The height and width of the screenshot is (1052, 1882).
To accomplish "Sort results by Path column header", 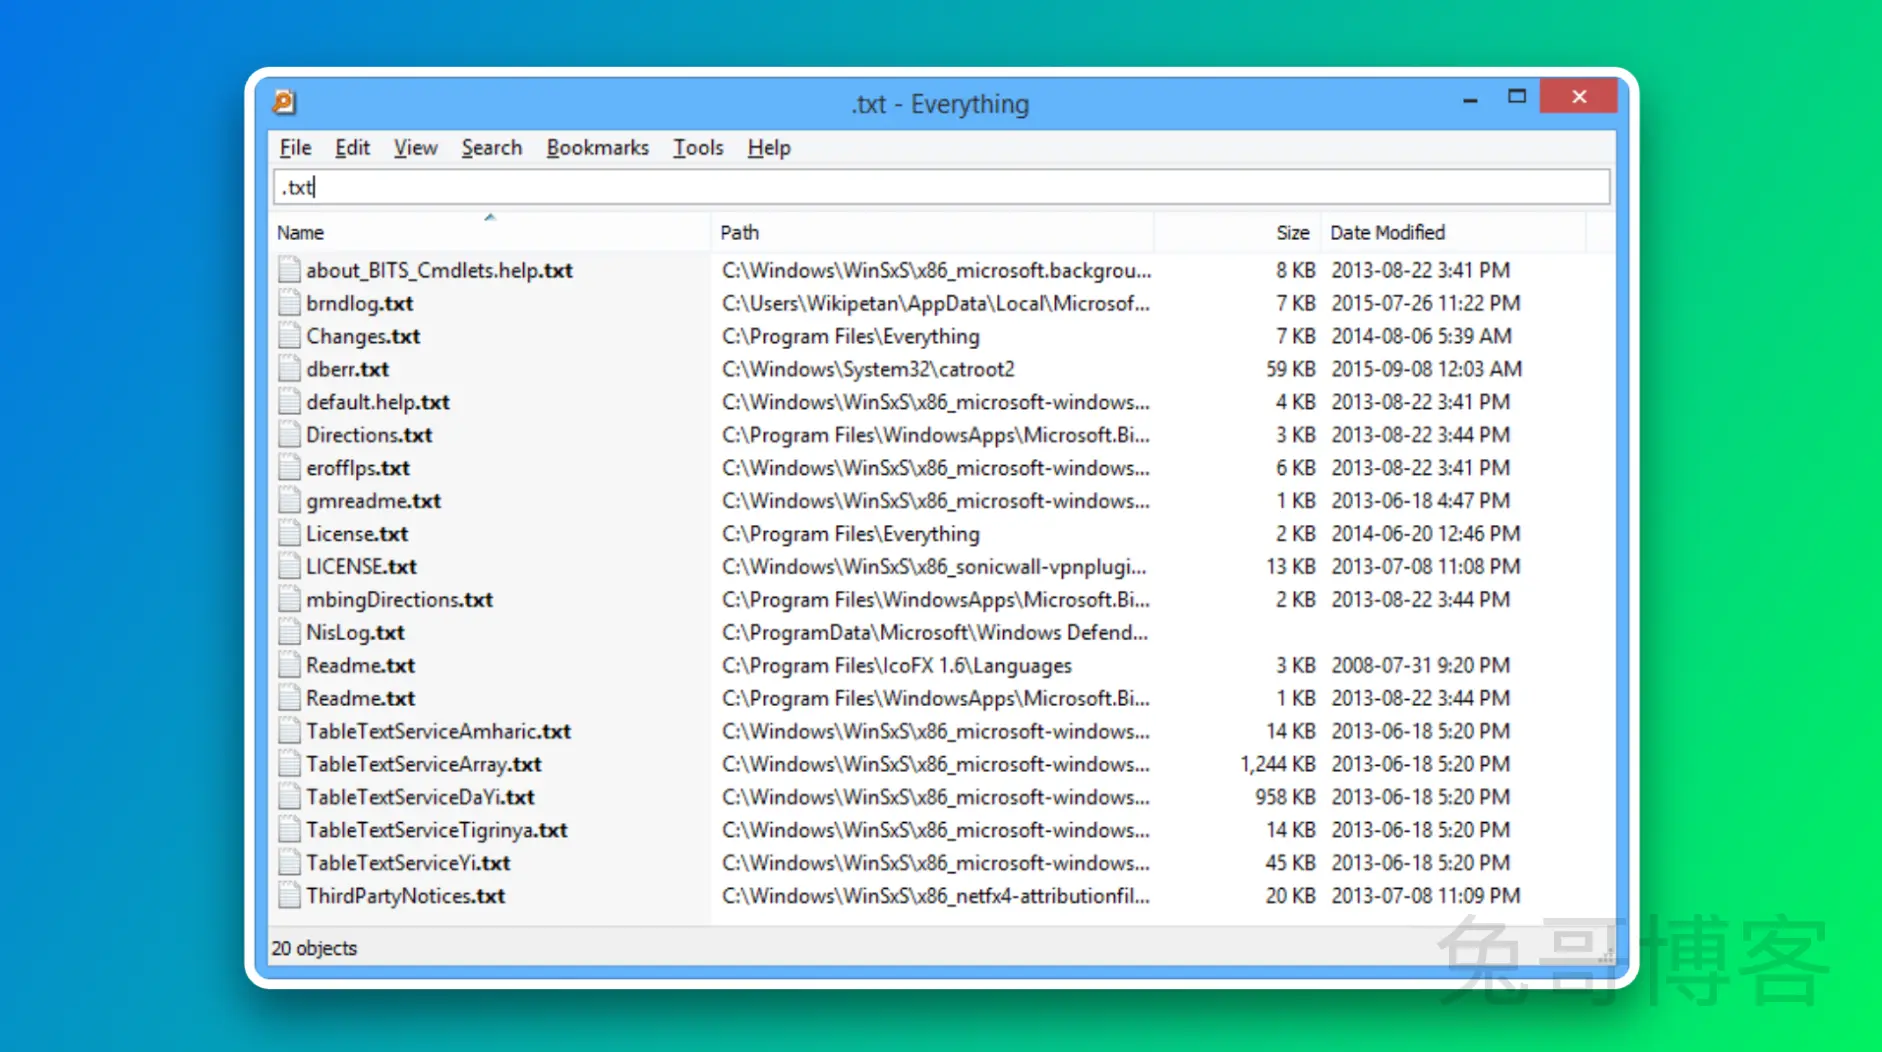I will point(932,232).
